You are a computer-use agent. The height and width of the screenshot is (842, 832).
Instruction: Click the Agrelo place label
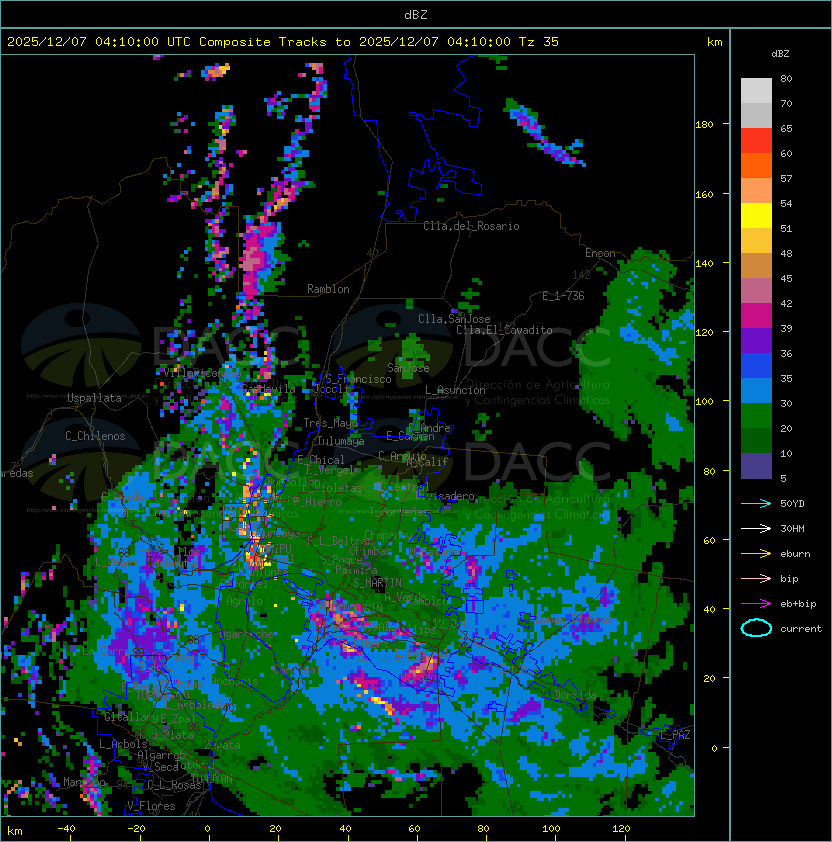(x=244, y=601)
